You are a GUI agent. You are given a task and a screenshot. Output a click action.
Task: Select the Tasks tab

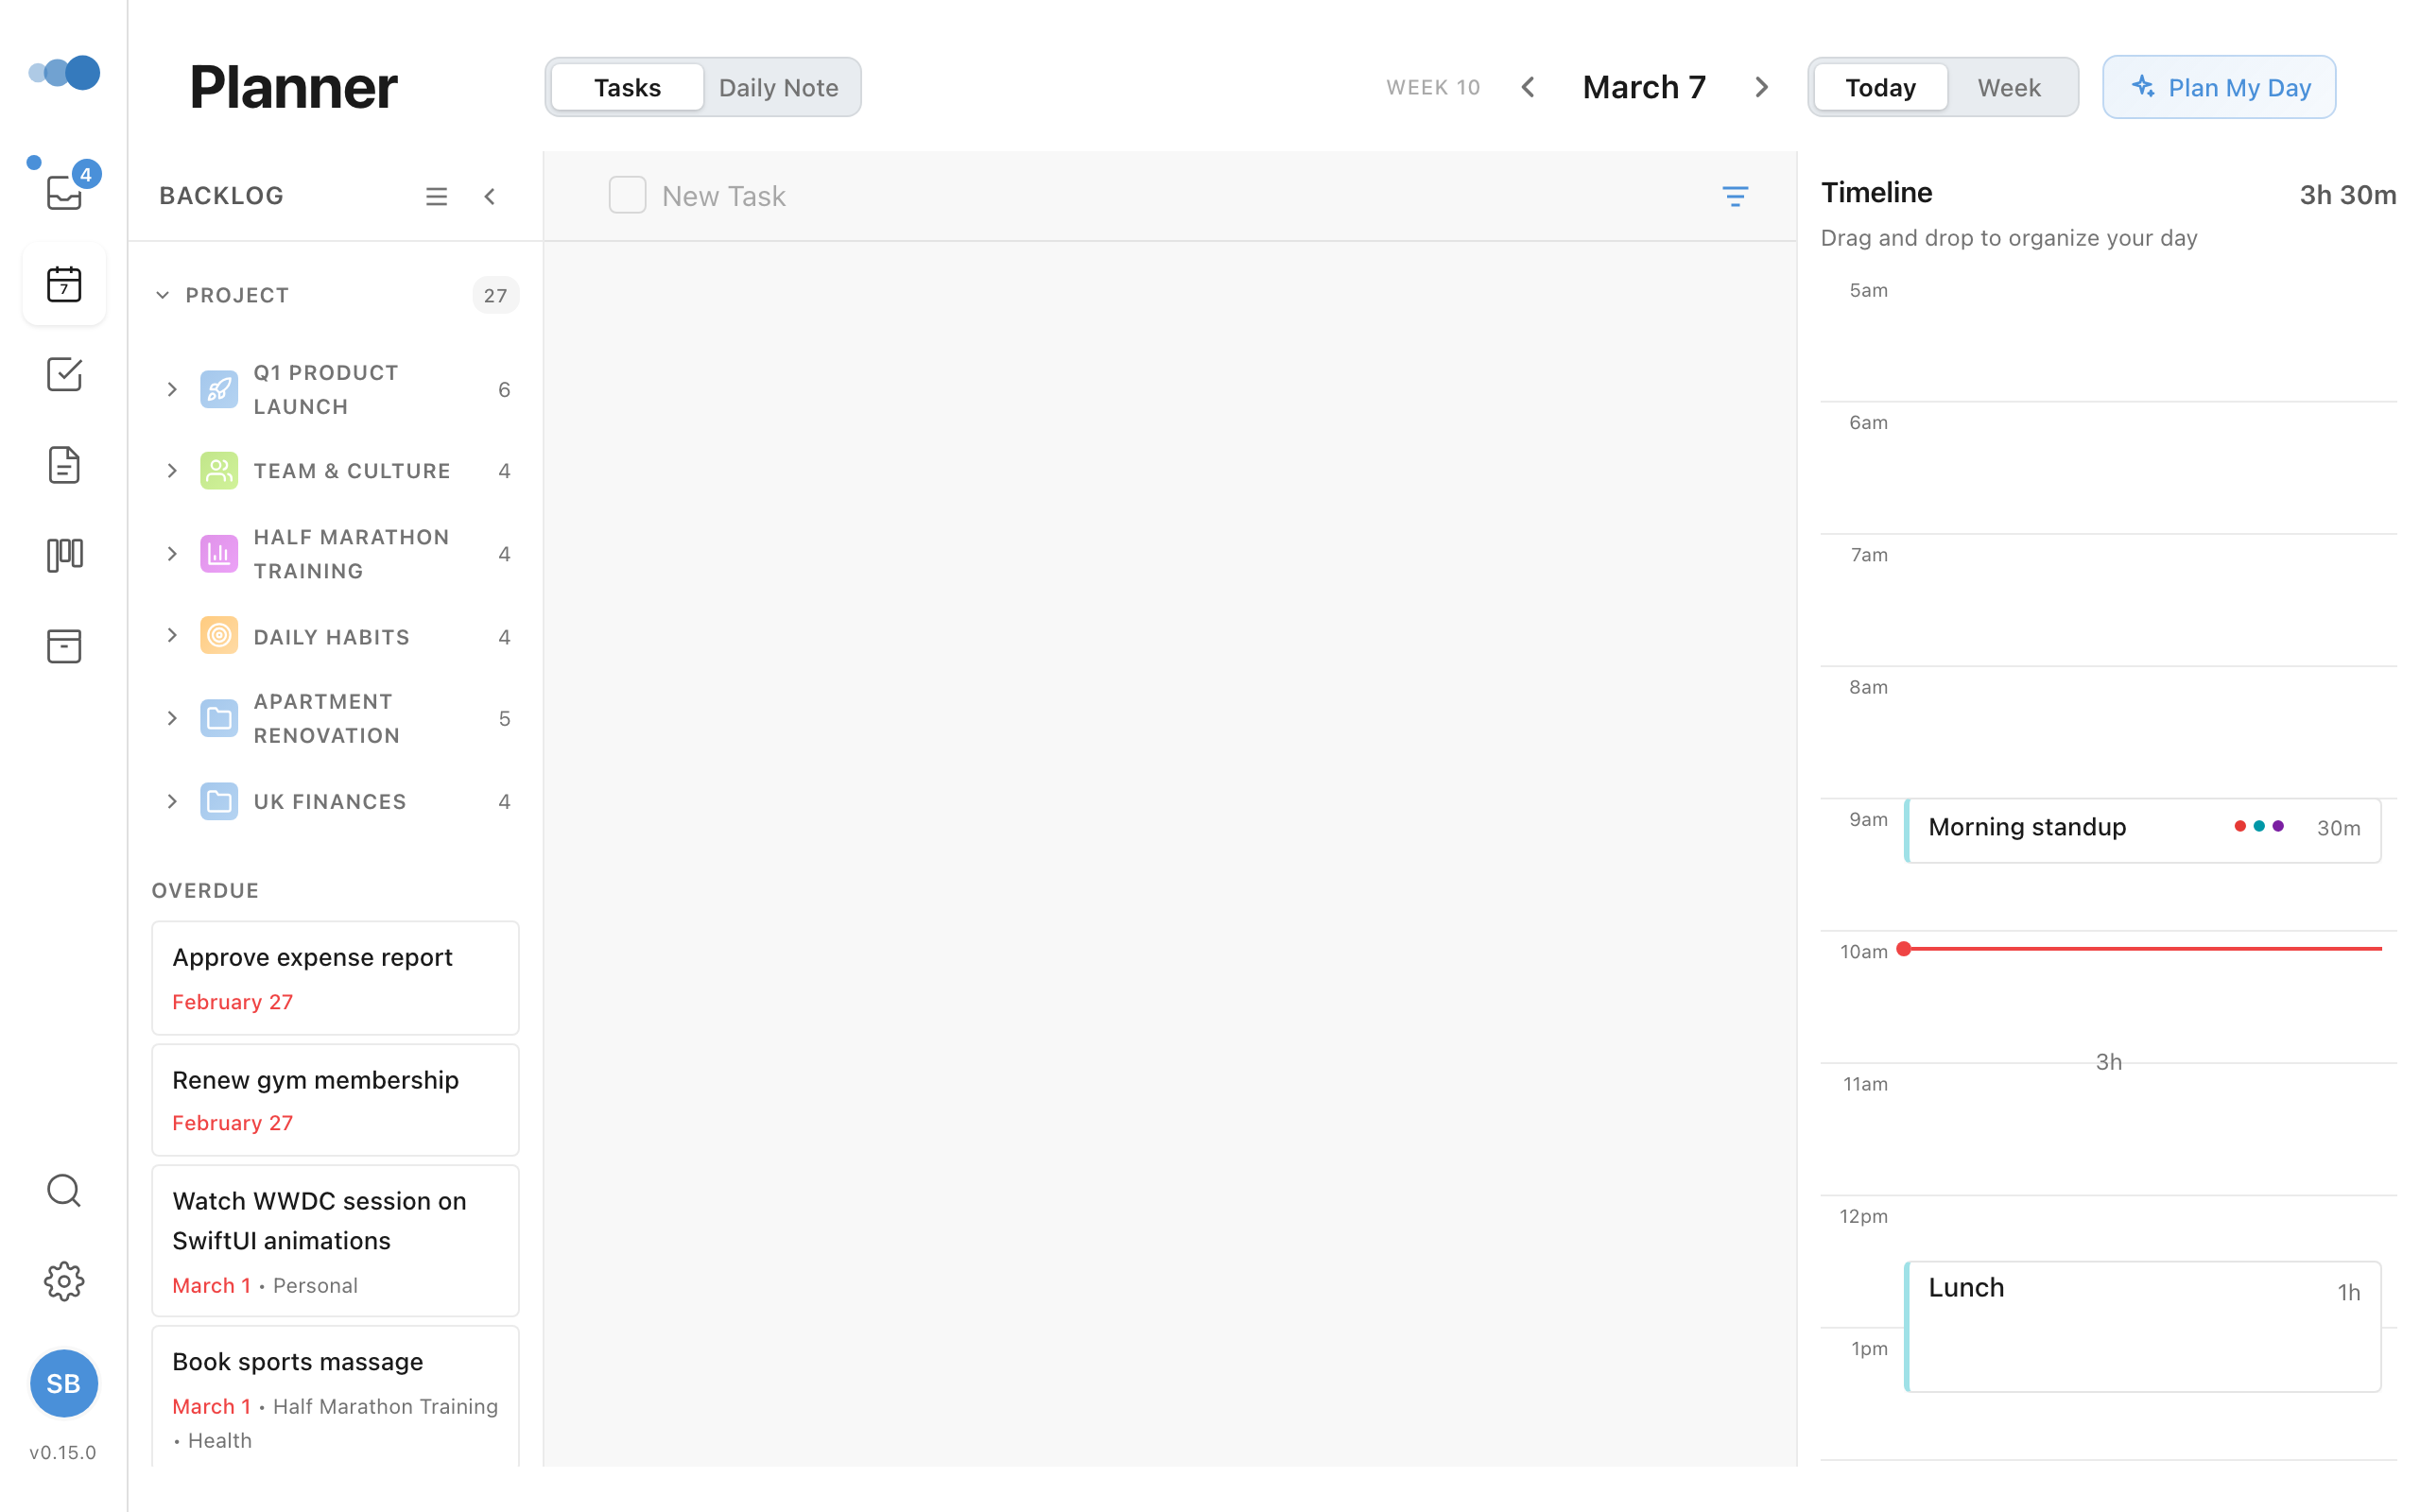coord(626,87)
